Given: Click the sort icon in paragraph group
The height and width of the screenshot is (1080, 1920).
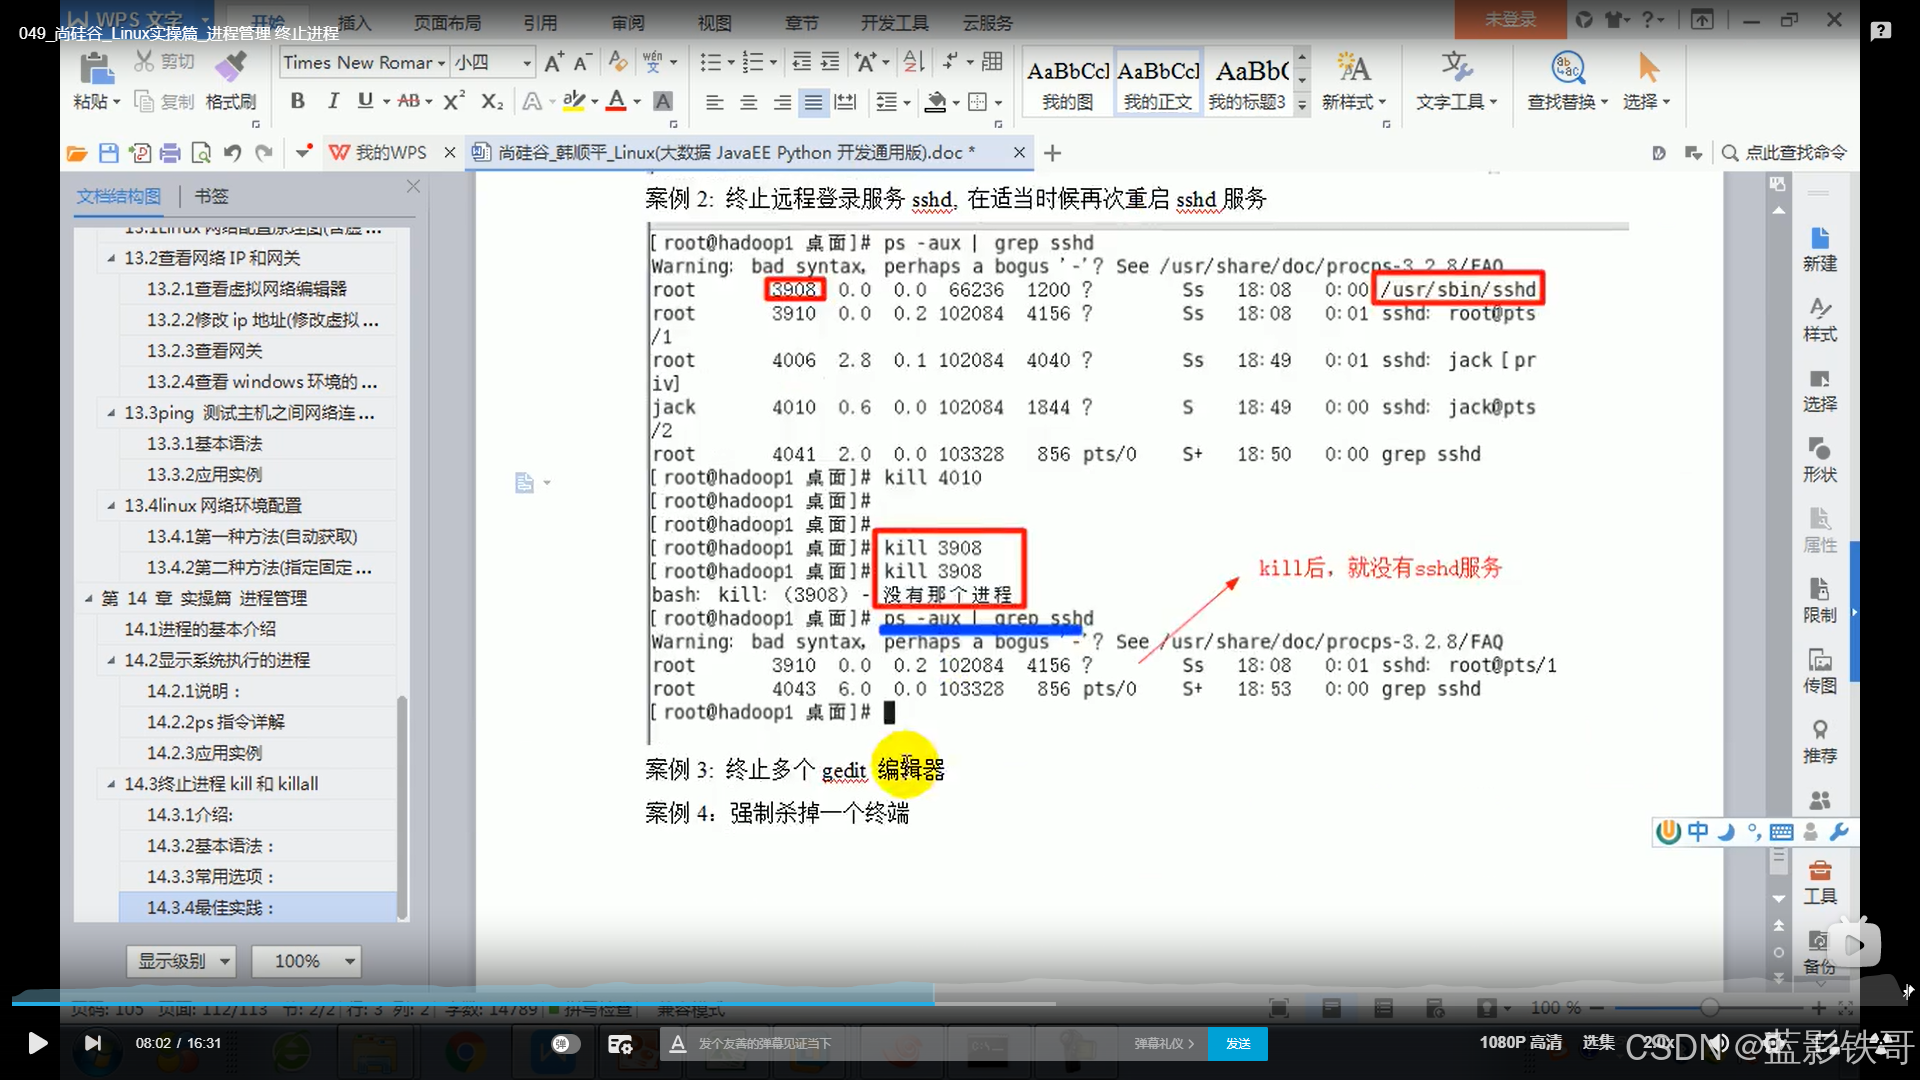Looking at the screenshot, I should coord(914,63).
